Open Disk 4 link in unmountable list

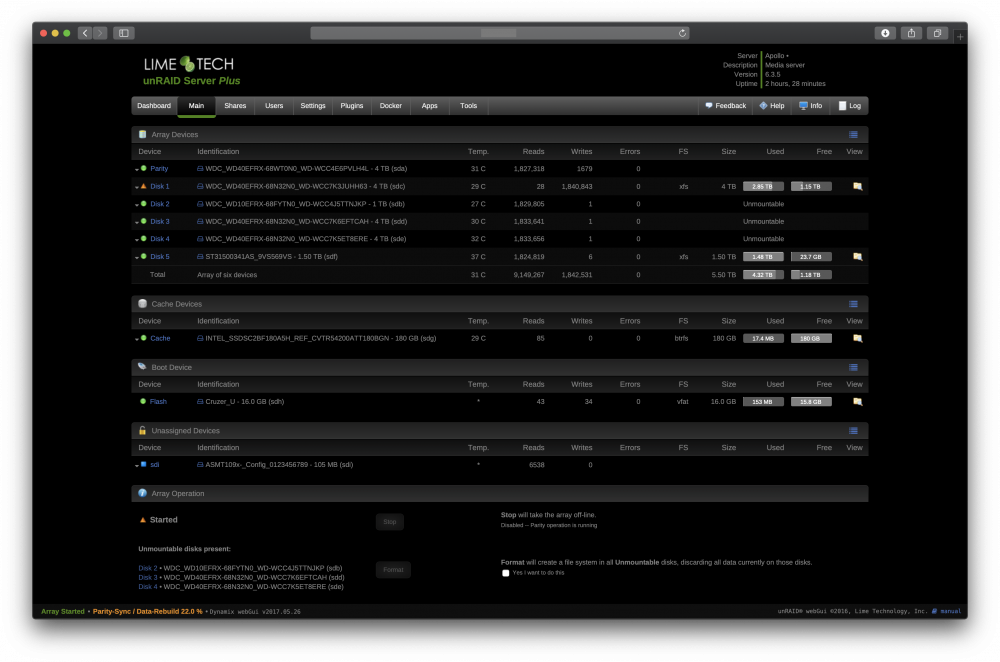(x=147, y=587)
